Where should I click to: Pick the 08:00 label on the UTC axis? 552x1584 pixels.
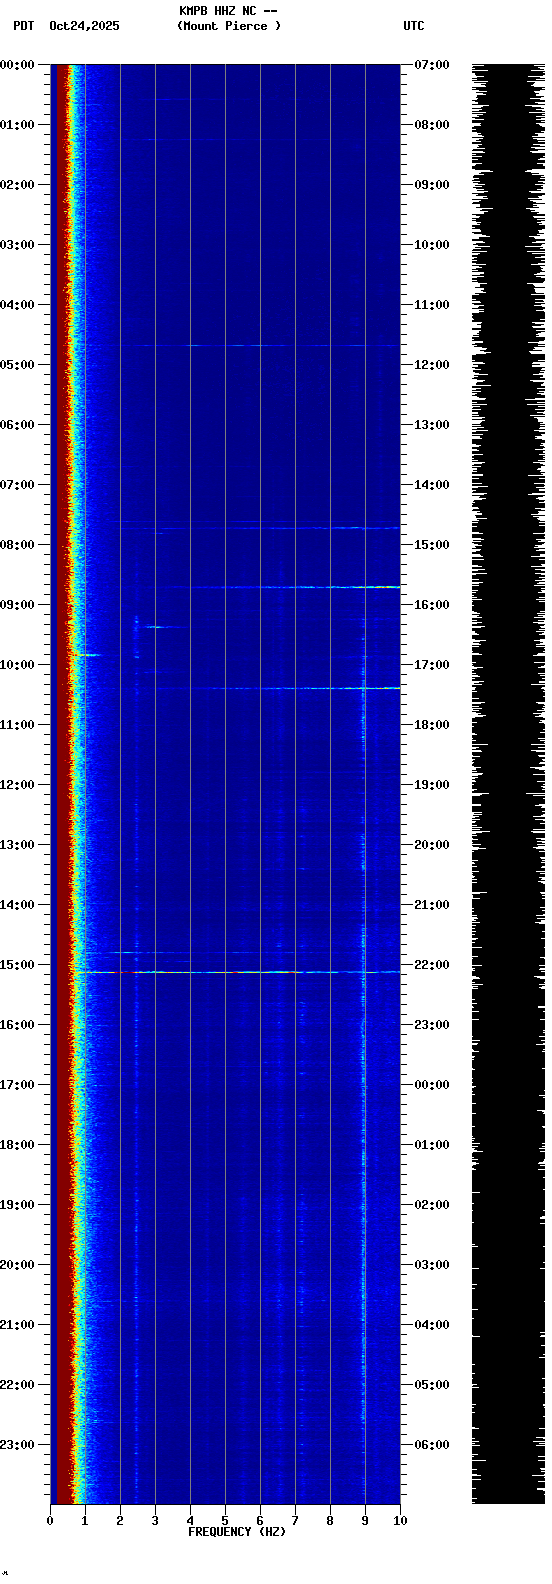(432, 125)
